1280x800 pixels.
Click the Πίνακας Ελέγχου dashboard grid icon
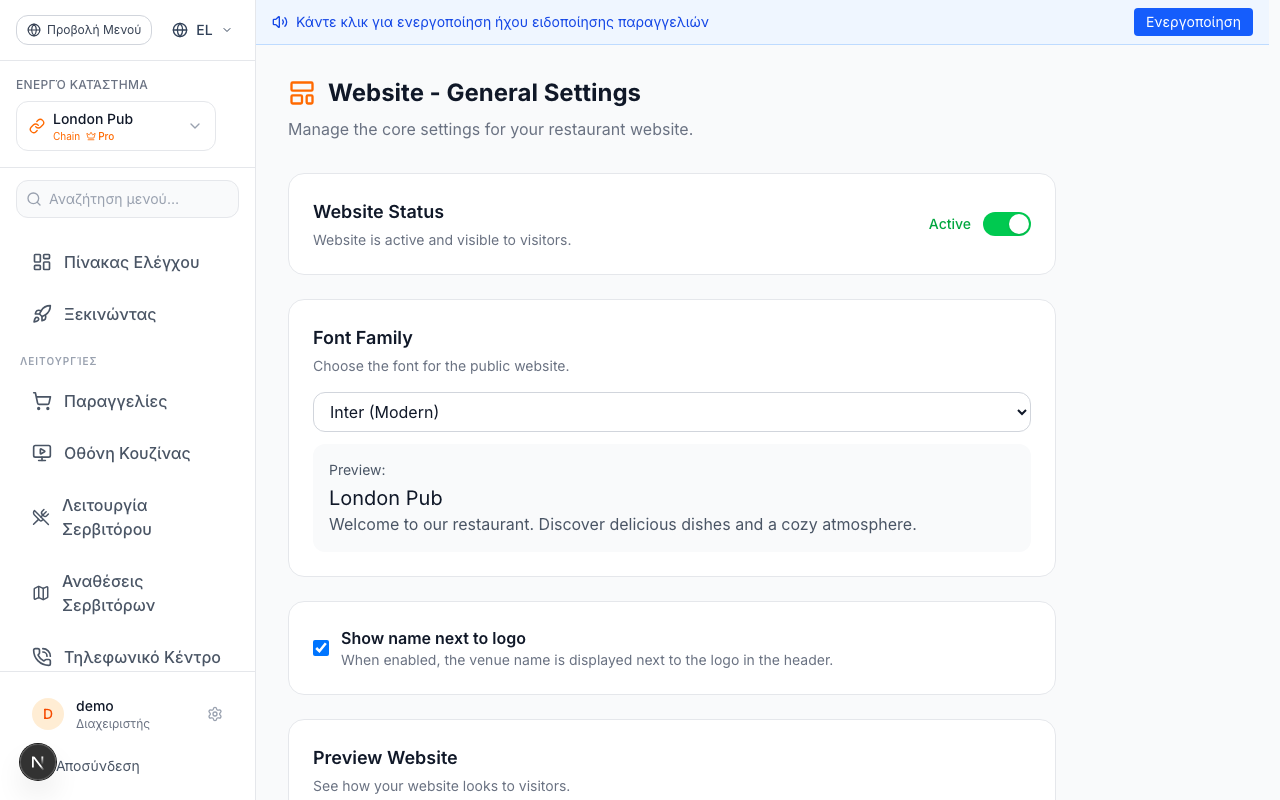(x=42, y=262)
